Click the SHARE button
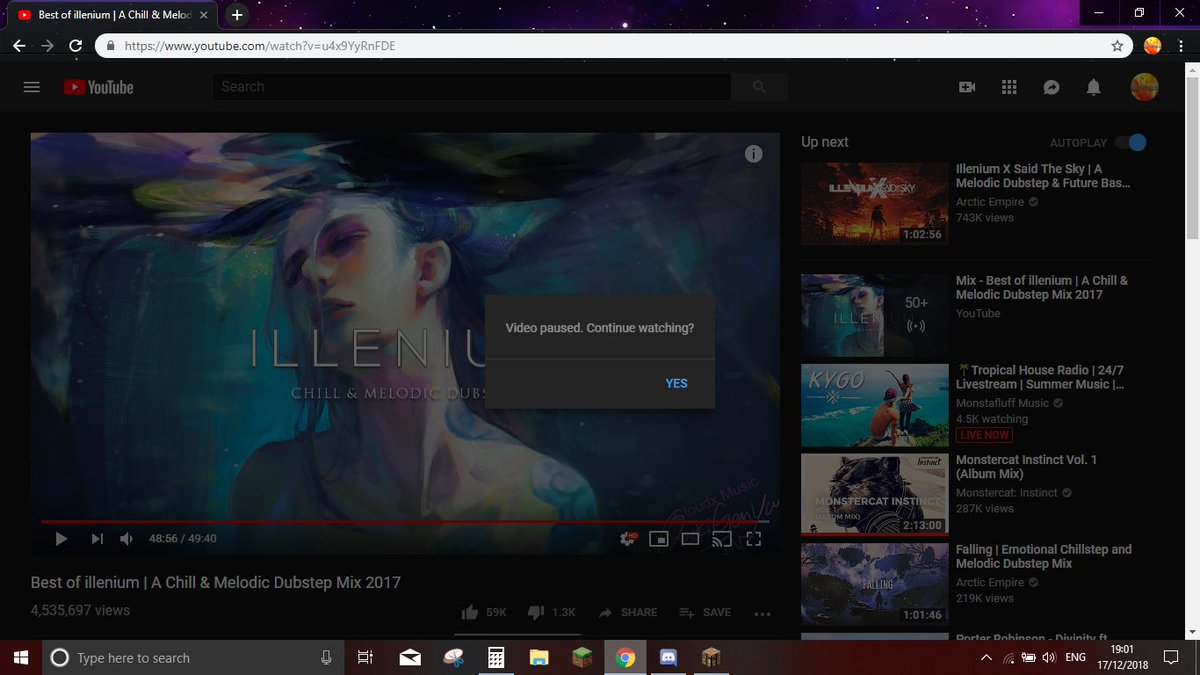Viewport: 1200px width, 675px height. click(628, 612)
